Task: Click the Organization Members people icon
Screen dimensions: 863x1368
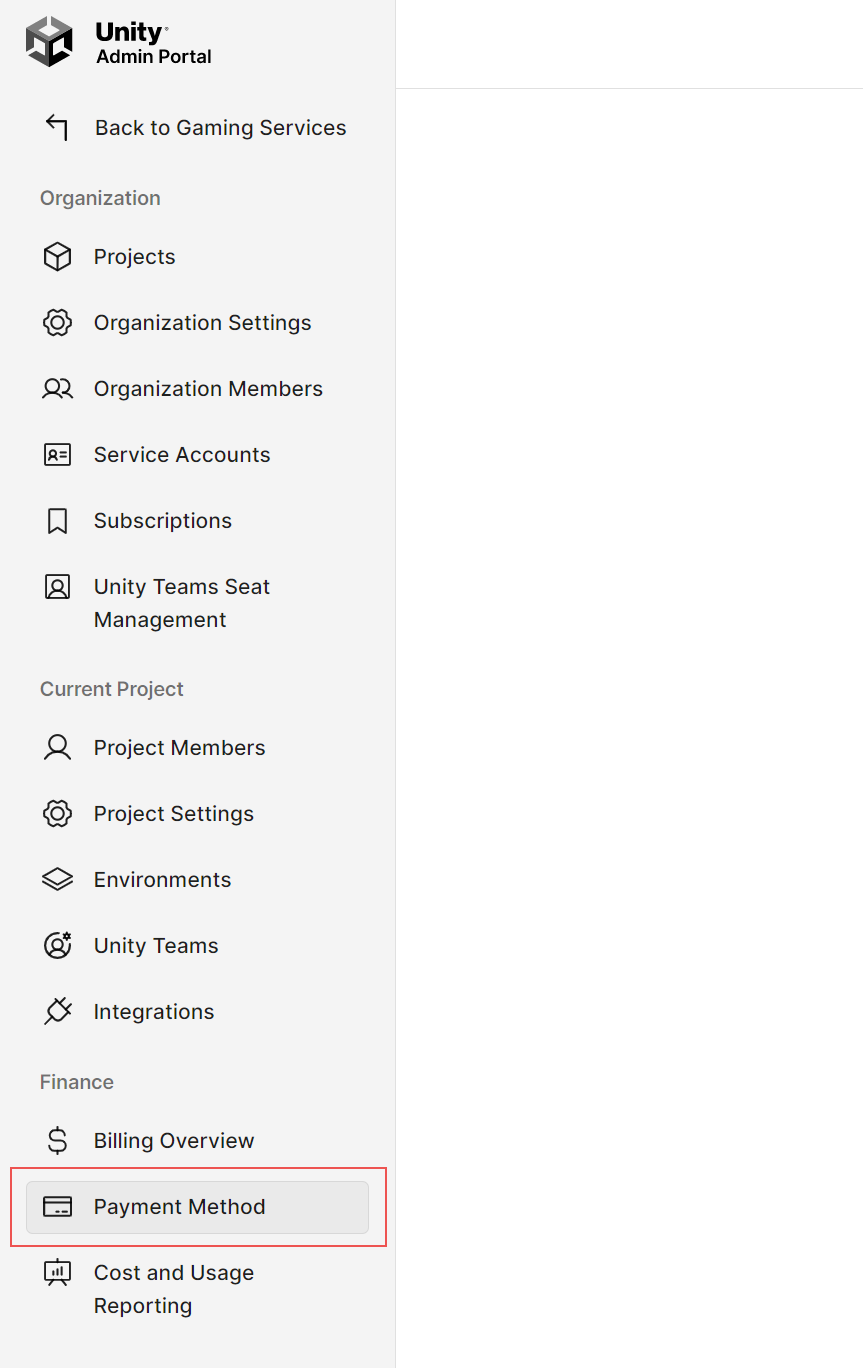Action: tap(58, 389)
